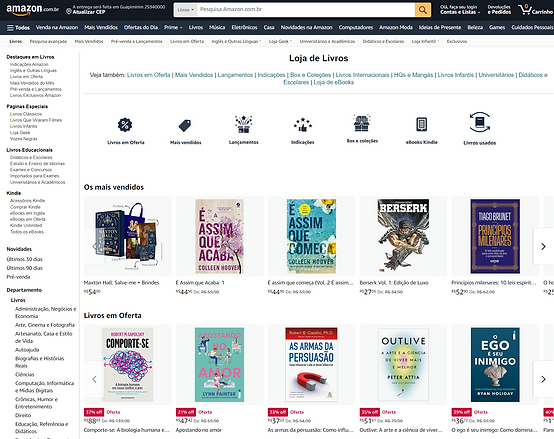Open HQs e Mangás link under Veja também

coord(413,75)
